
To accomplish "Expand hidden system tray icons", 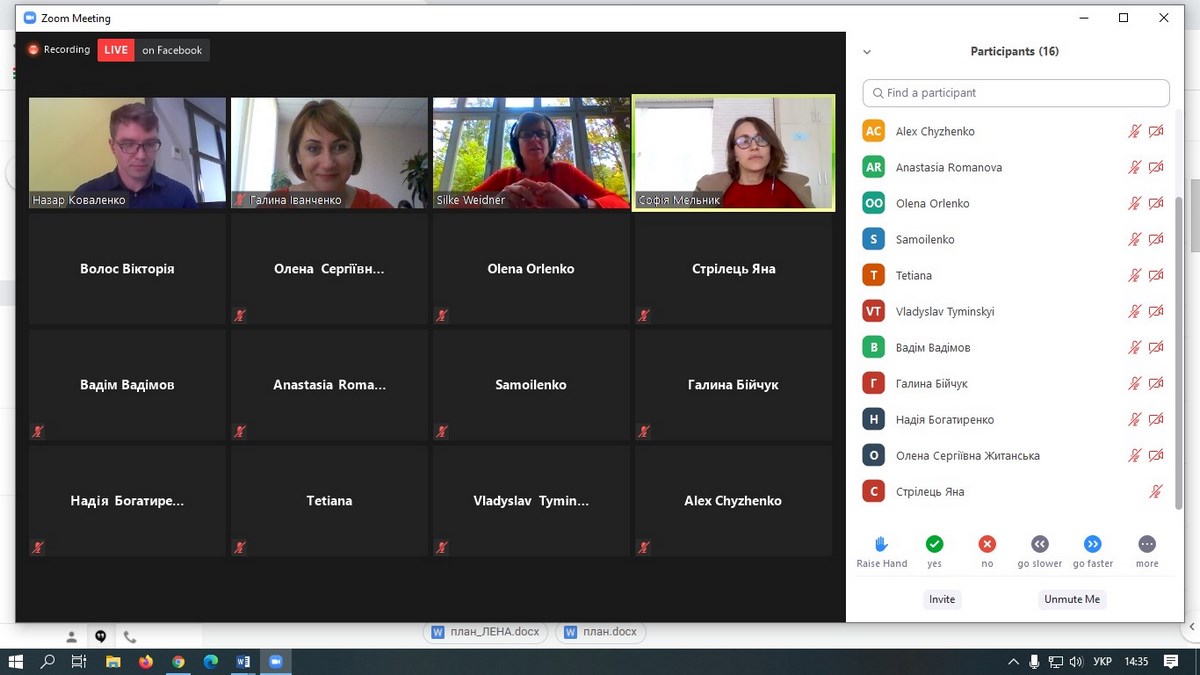I will (1014, 662).
